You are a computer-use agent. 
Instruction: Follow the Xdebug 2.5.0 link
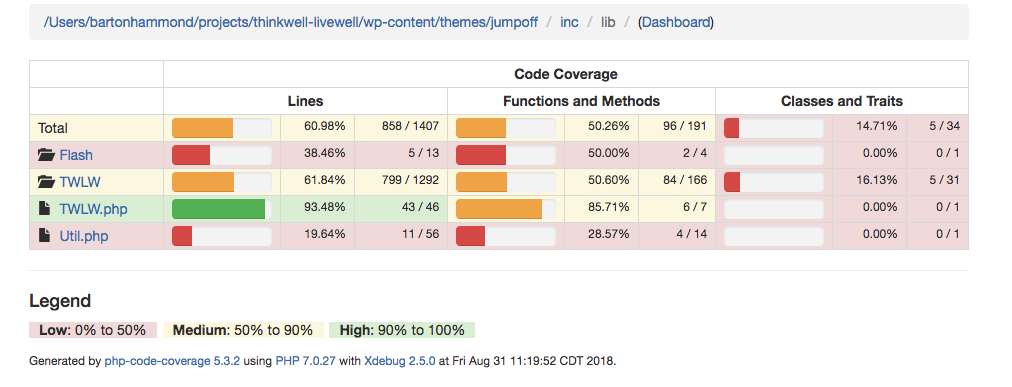(x=400, y=361)
